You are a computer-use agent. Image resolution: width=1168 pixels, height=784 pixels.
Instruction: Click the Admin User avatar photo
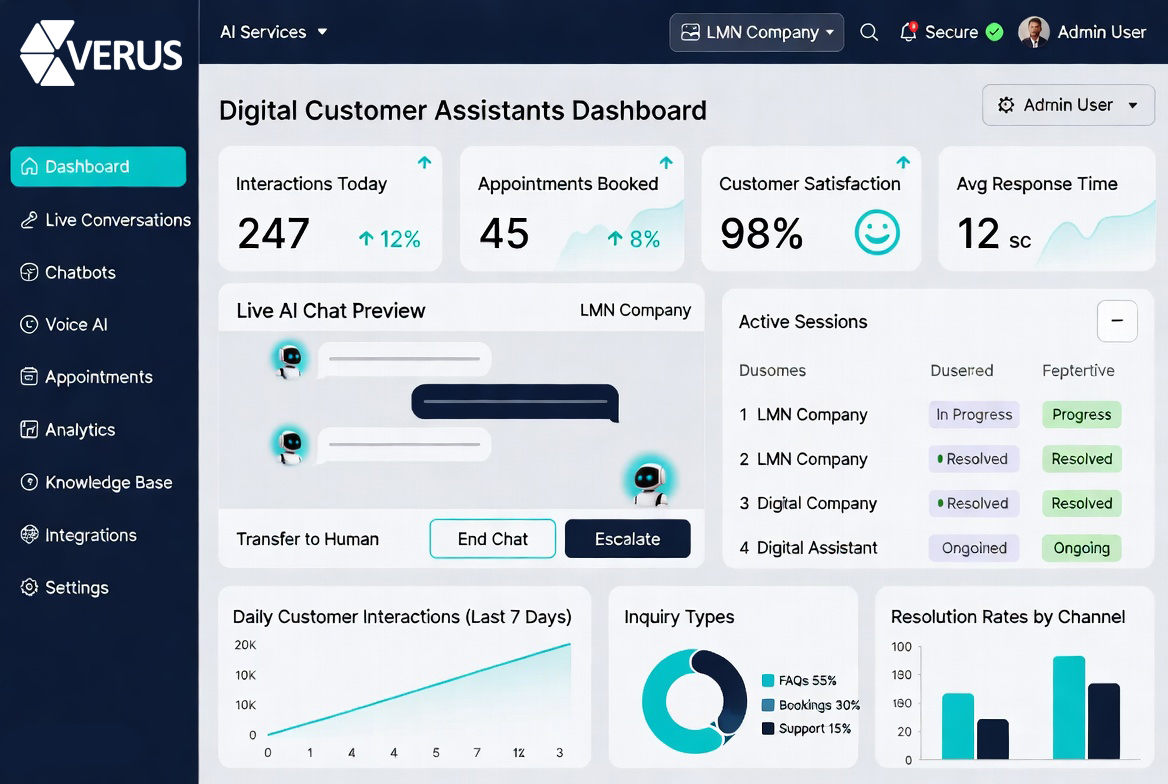[1034, 32]
